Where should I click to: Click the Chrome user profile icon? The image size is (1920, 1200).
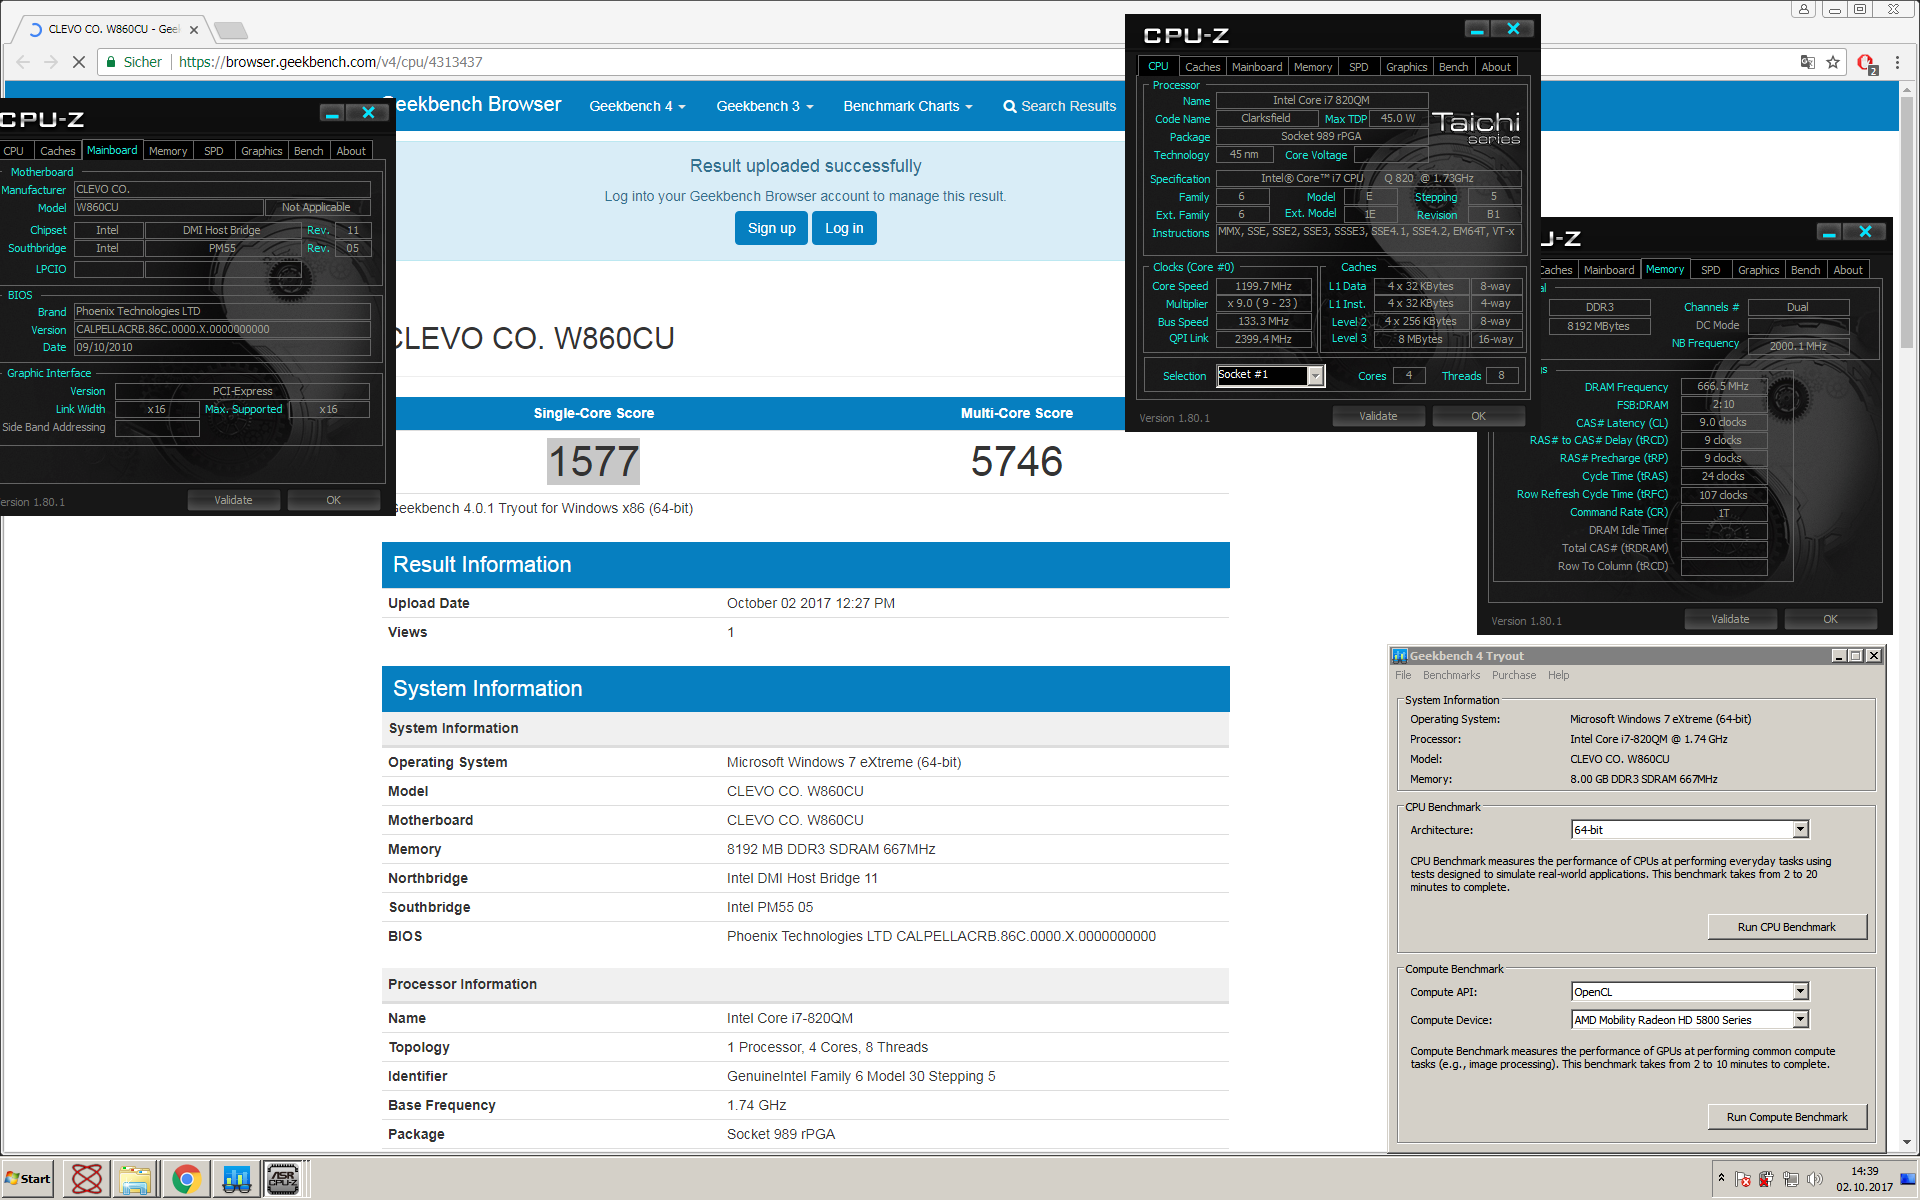pos(1803,9)
